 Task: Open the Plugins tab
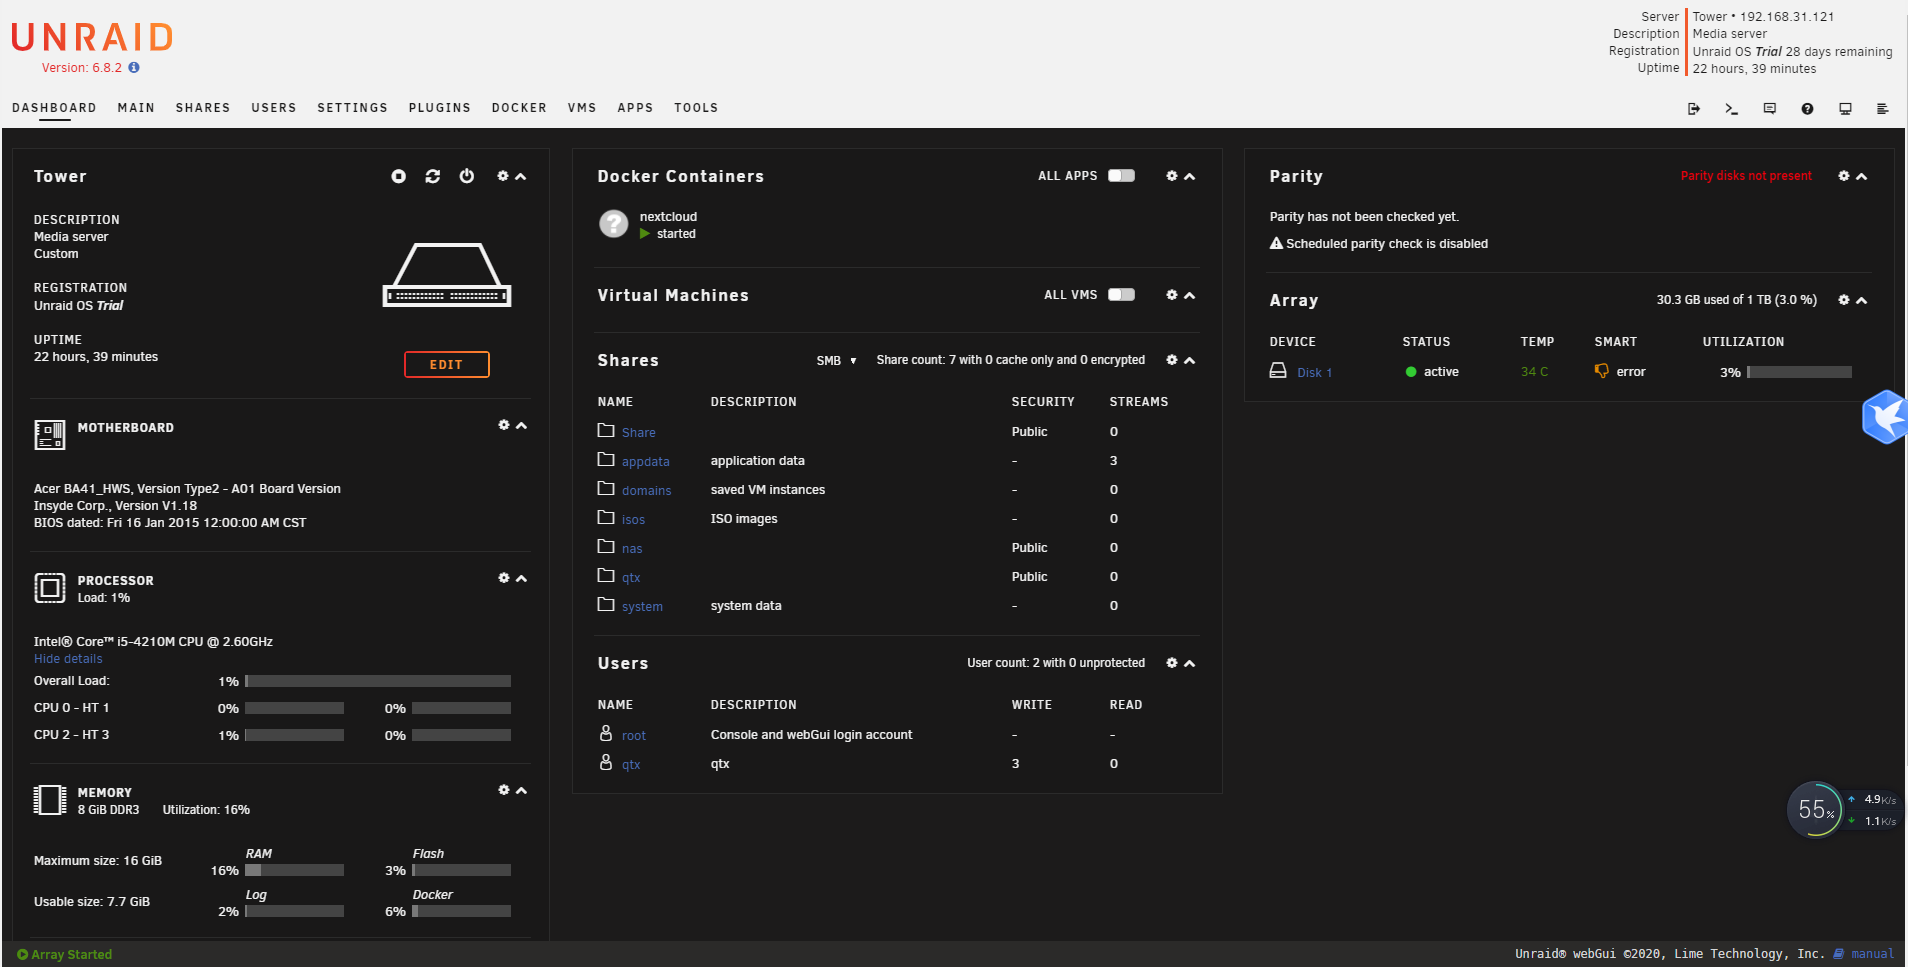tap(440, 108)
